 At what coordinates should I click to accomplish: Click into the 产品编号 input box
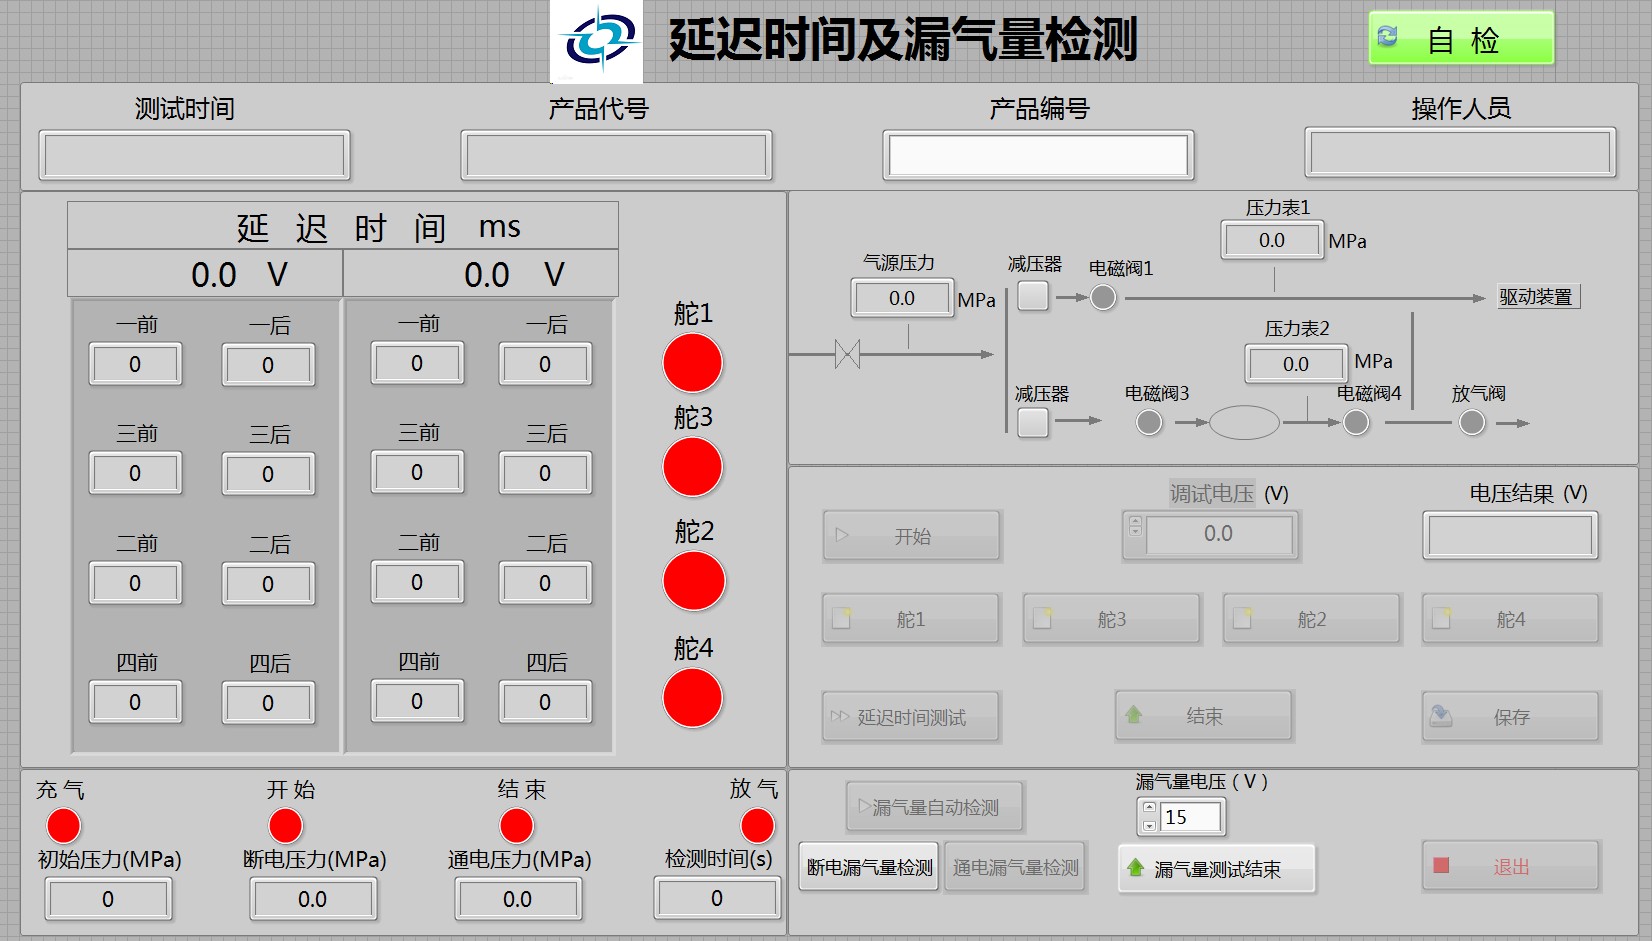[x=1038, y=155]
